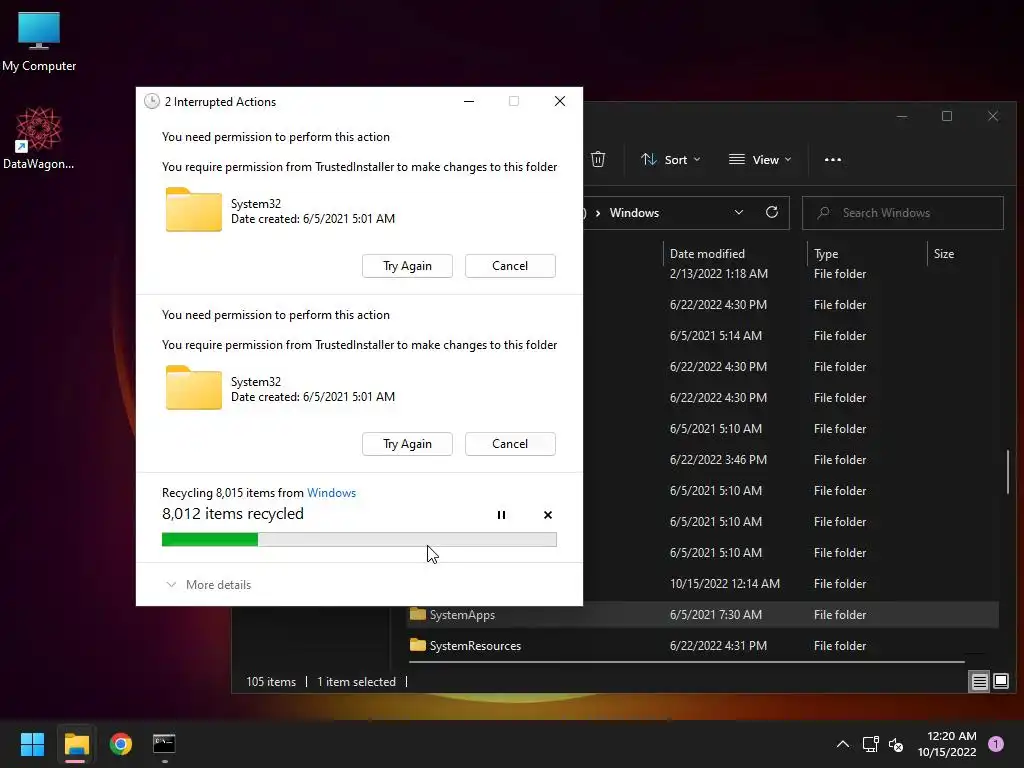Viewport: 1024px width, 768px height.
Task: Expand the address bar history dropdown
Action: [739, 212]
